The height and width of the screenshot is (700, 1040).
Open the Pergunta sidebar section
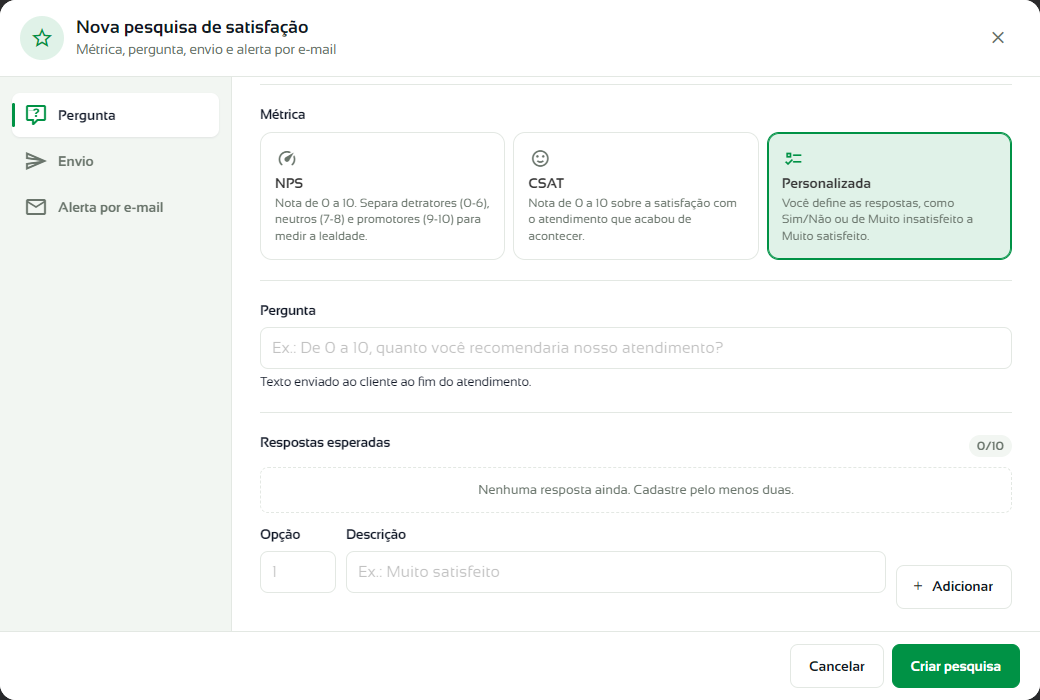pos(115,115)
